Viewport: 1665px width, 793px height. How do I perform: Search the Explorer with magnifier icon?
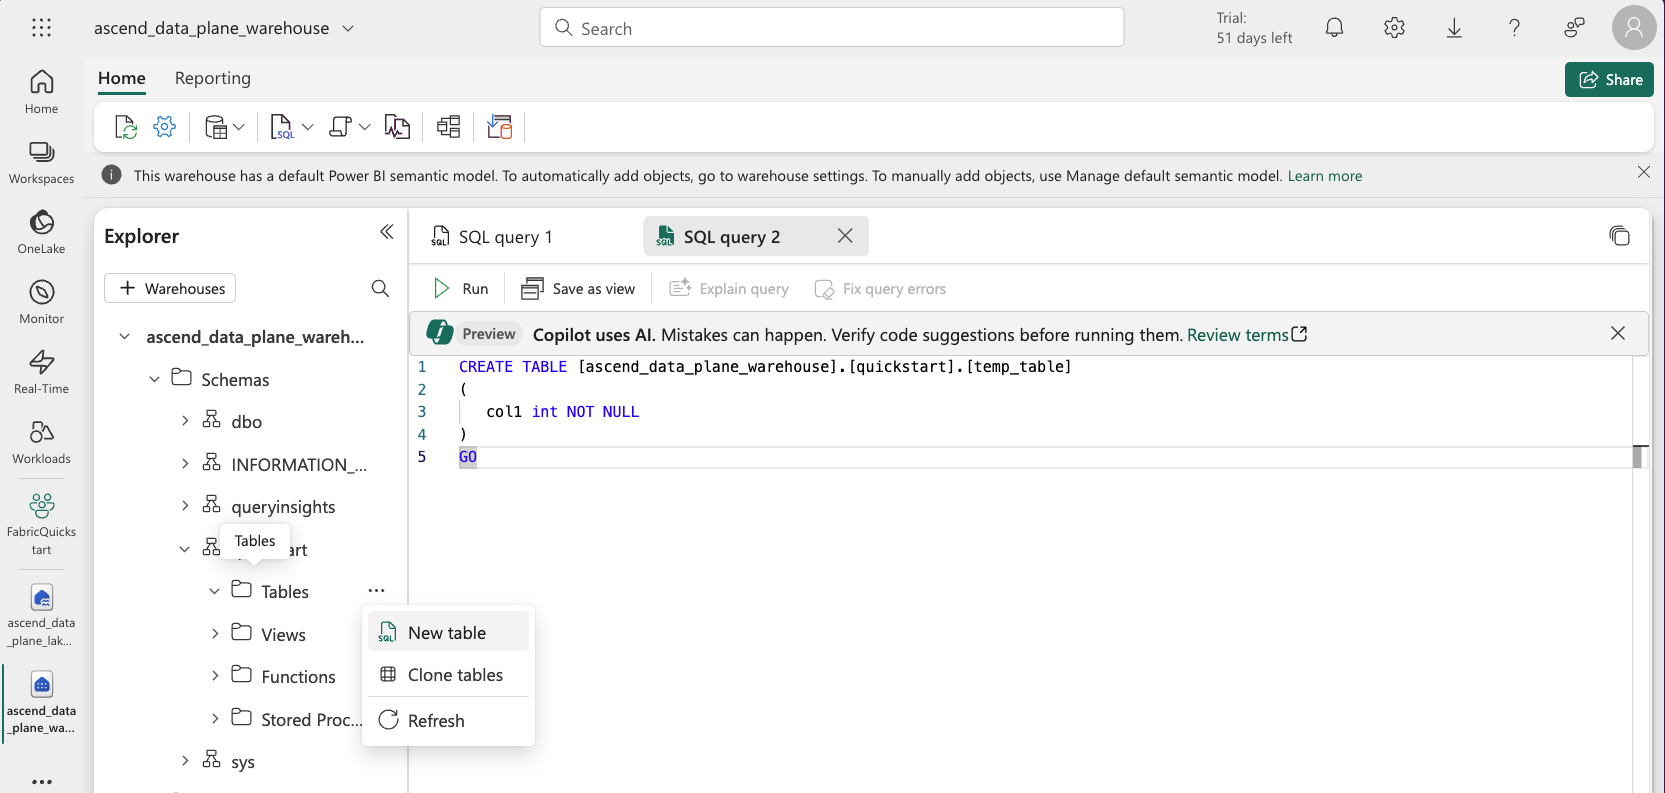point(380,288)
